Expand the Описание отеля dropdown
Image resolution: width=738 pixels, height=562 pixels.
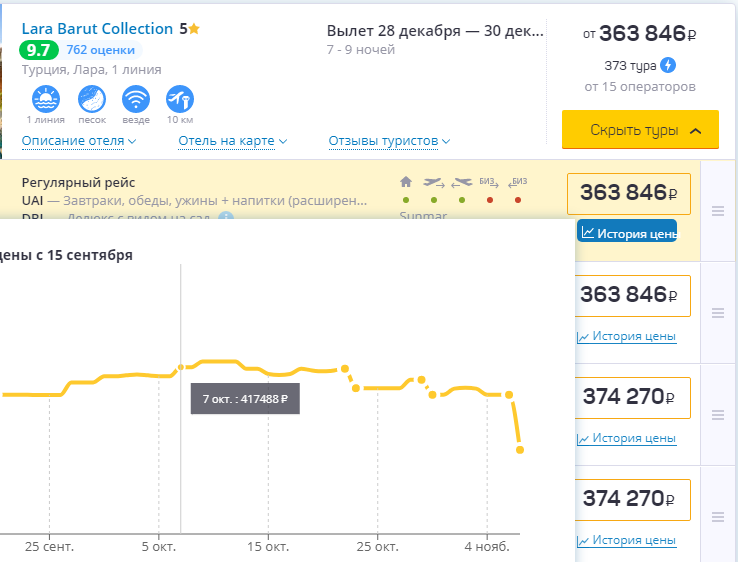79,141
